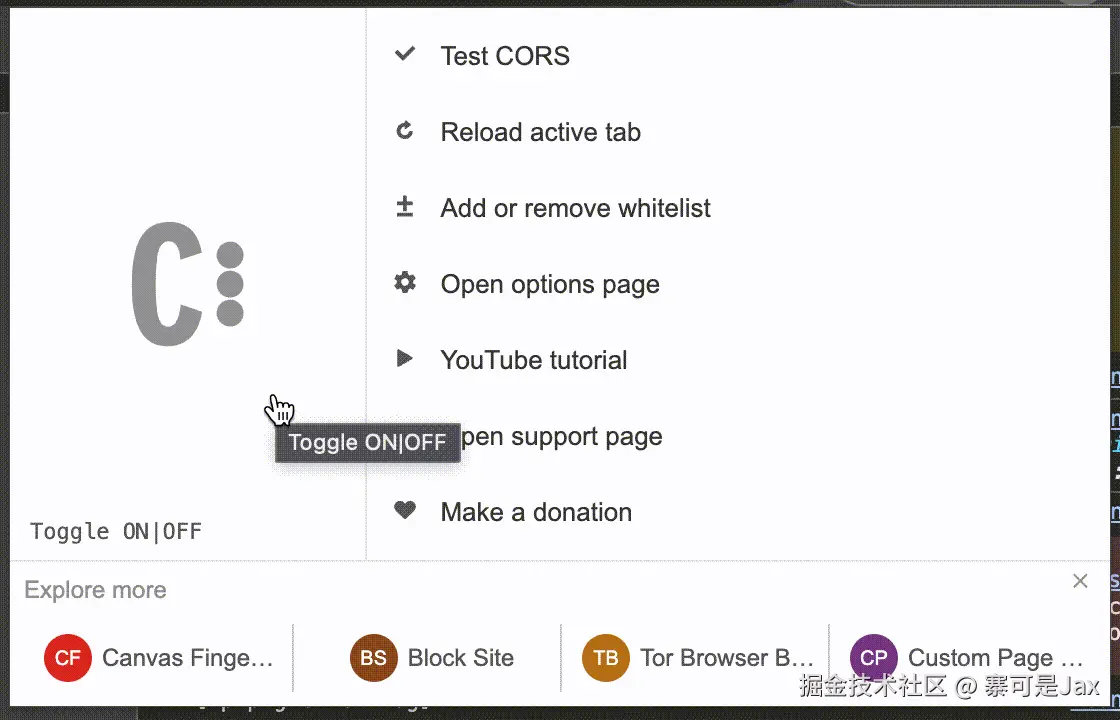The image size is (1120, 720).
Task: Open options page entry
Action: coord(550,284)
